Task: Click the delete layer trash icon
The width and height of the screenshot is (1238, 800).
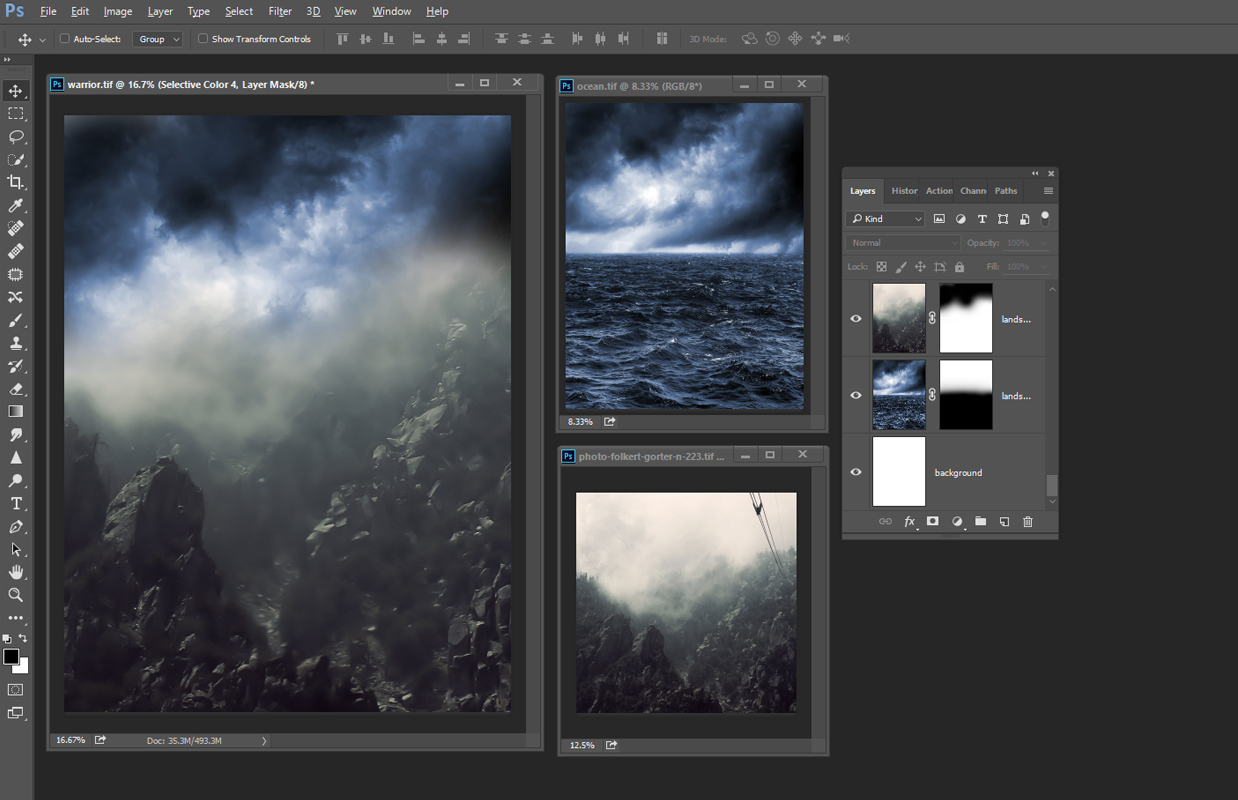Action: click(x=1027, y=522)
